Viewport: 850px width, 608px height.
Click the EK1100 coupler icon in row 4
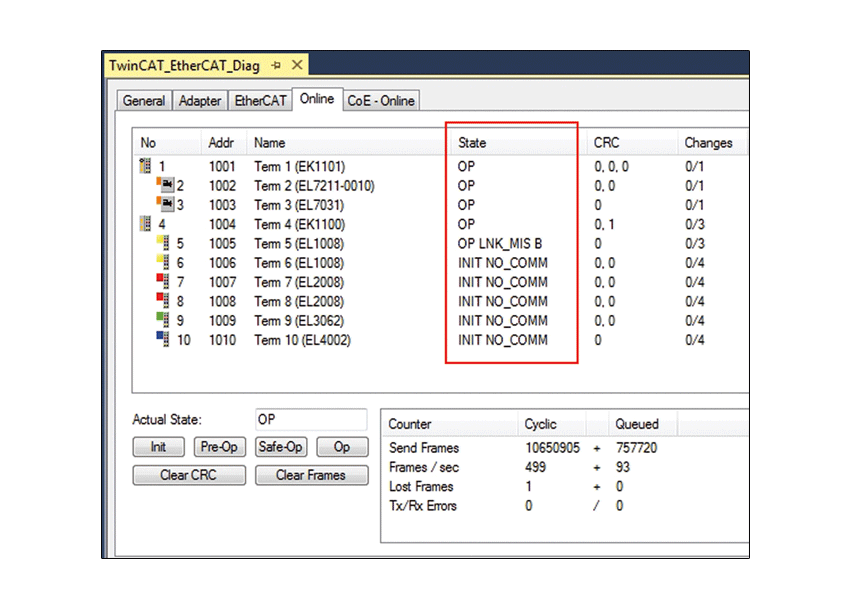(x=145, y=224)
